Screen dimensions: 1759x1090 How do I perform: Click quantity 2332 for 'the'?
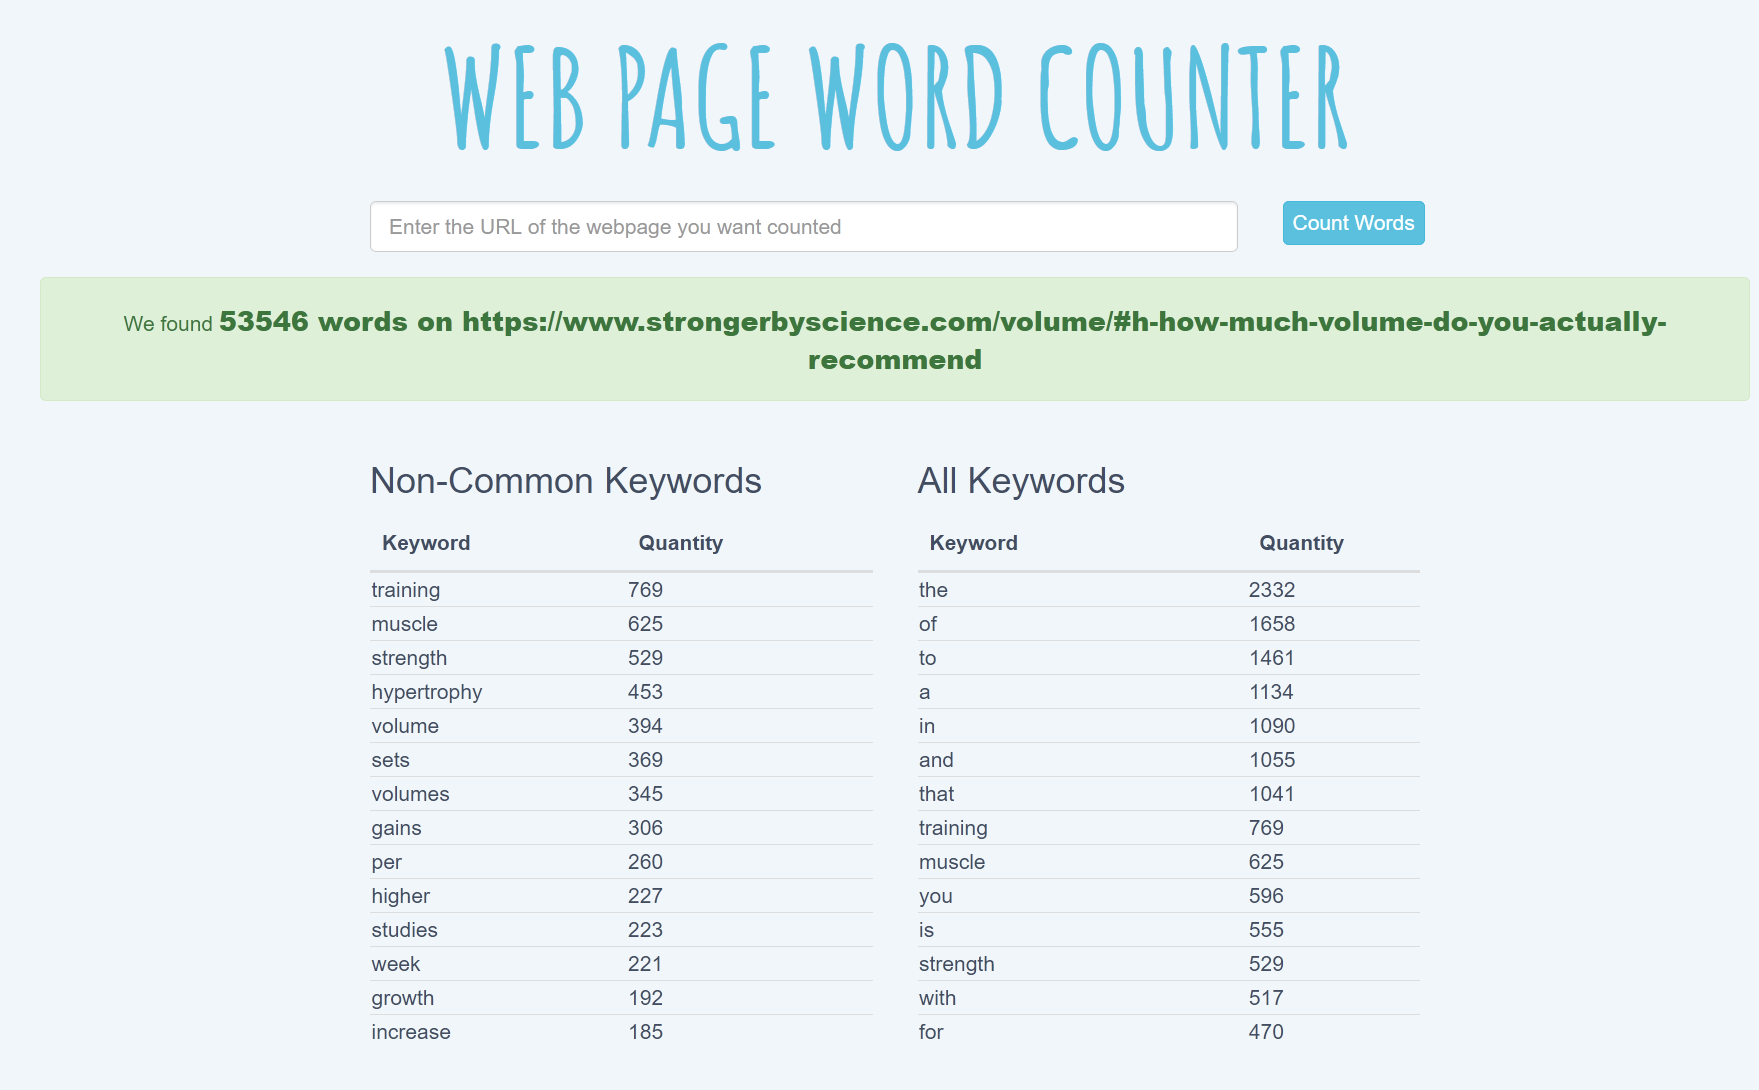1271,590
